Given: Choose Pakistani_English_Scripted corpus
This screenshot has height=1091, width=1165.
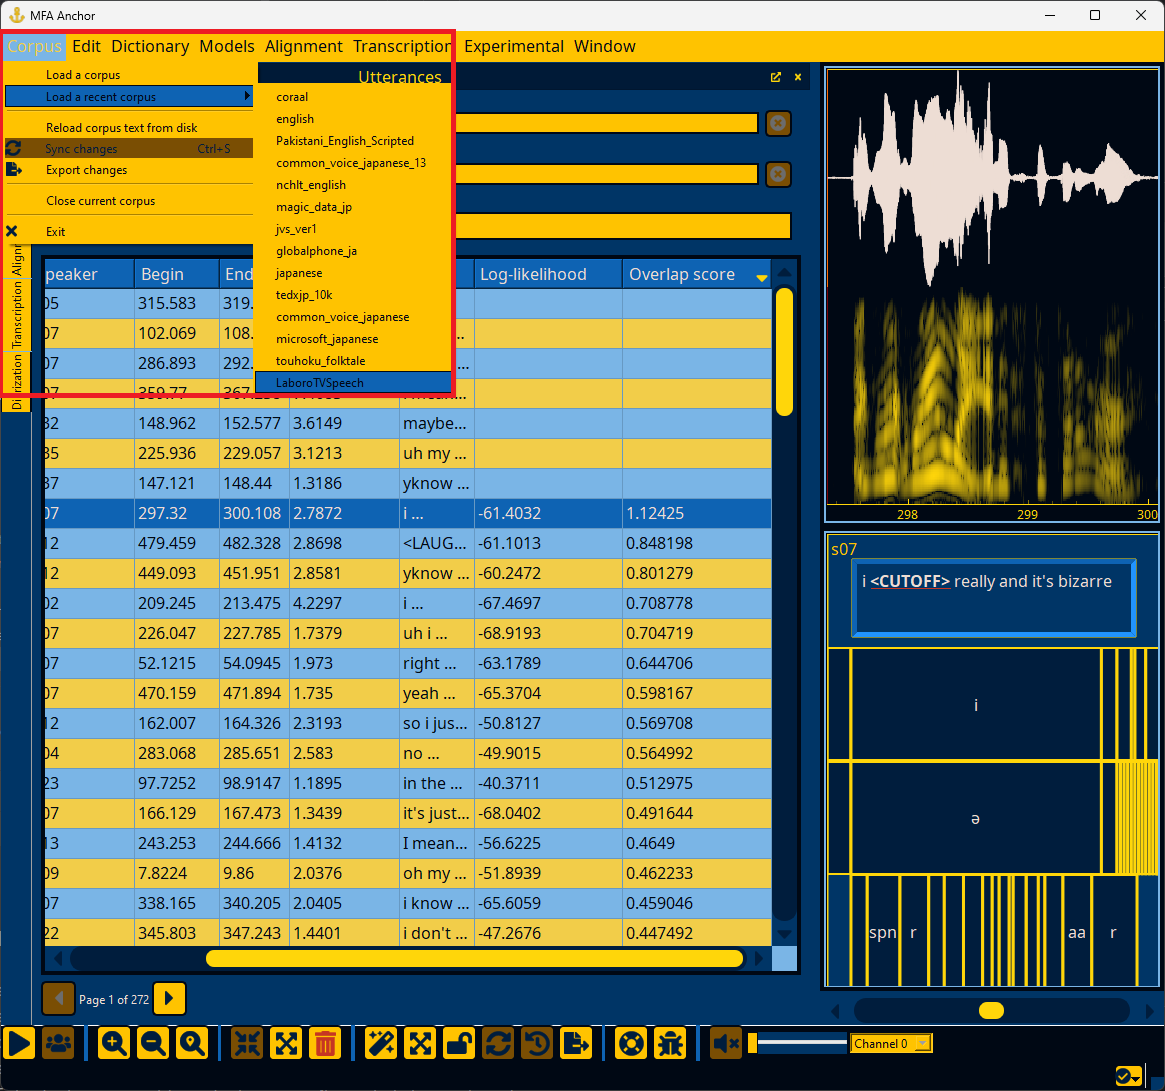Looking at the screenshot, I should pyautogui.click(x=353, y=141).
